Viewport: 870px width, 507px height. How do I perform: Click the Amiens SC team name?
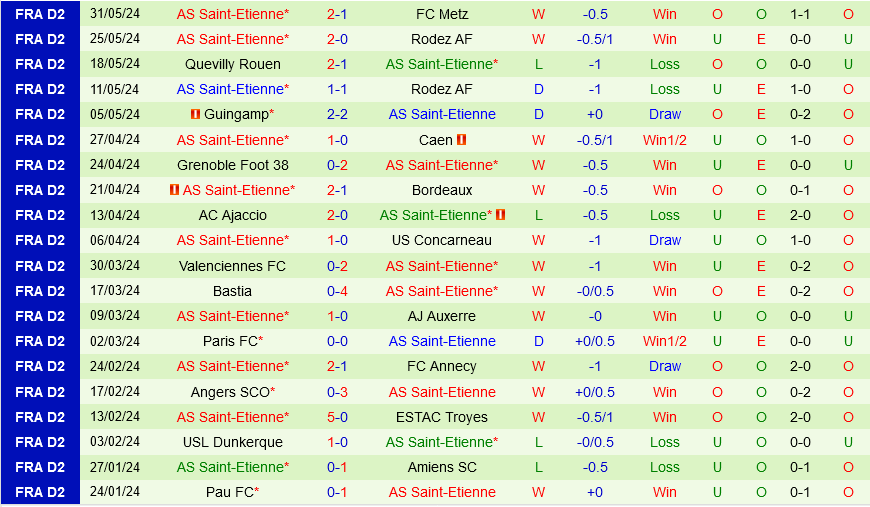442,467
